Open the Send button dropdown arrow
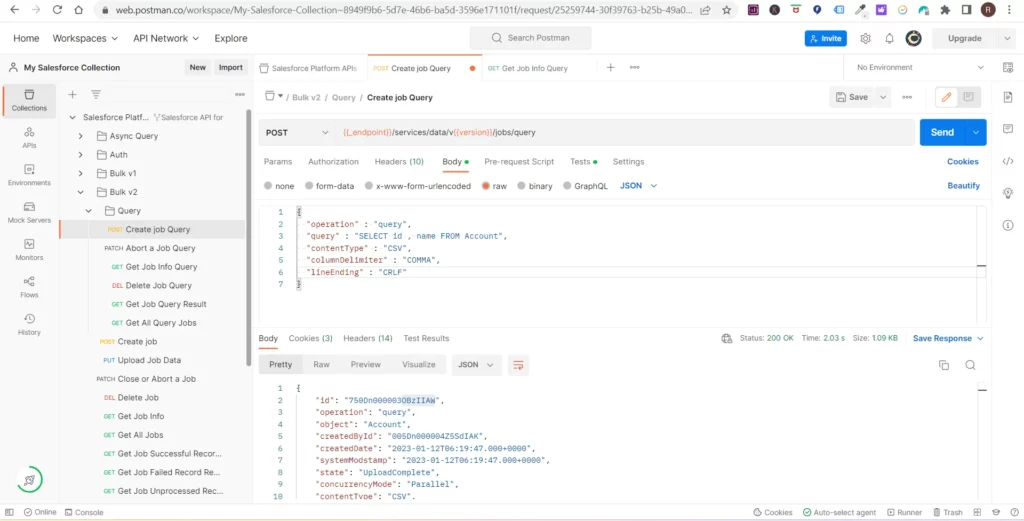This screenshot has height=521, width=1024. [976, 133]
